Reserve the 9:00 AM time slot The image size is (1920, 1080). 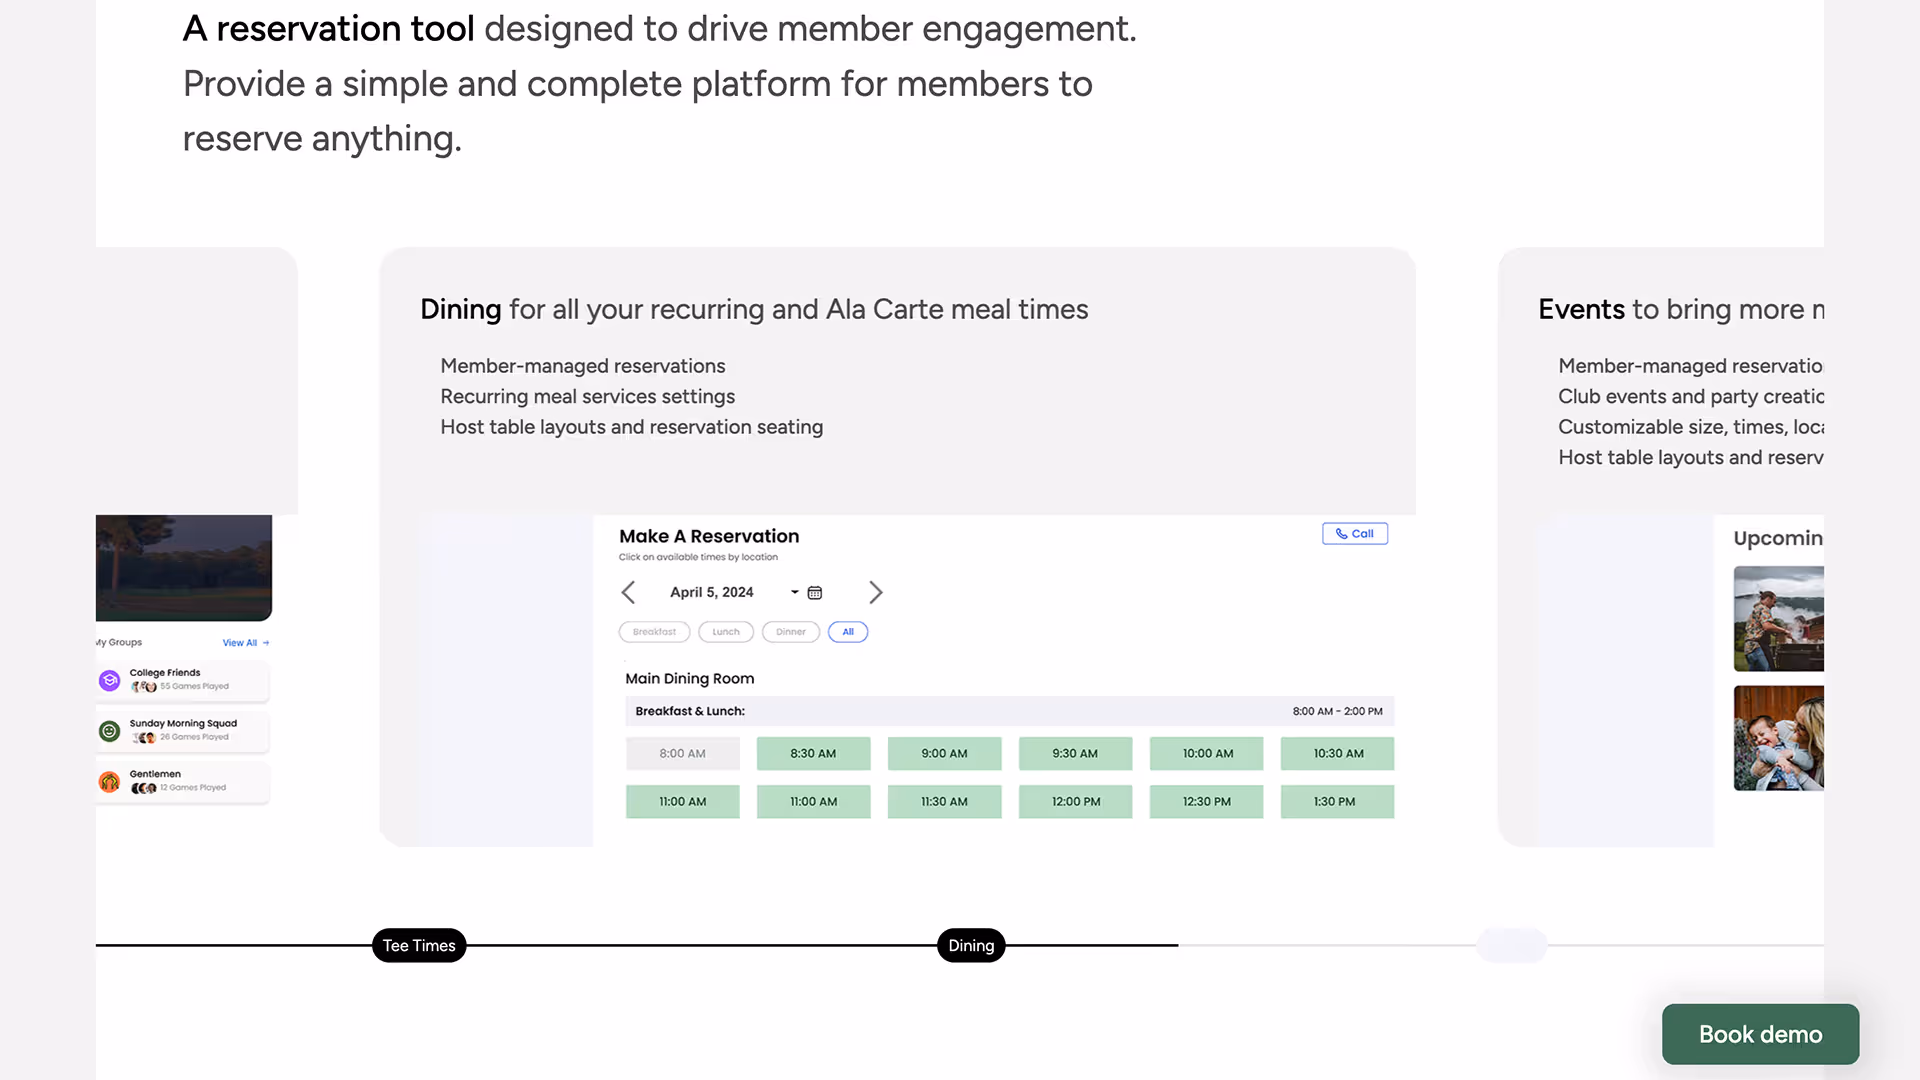tap(944, 754)
